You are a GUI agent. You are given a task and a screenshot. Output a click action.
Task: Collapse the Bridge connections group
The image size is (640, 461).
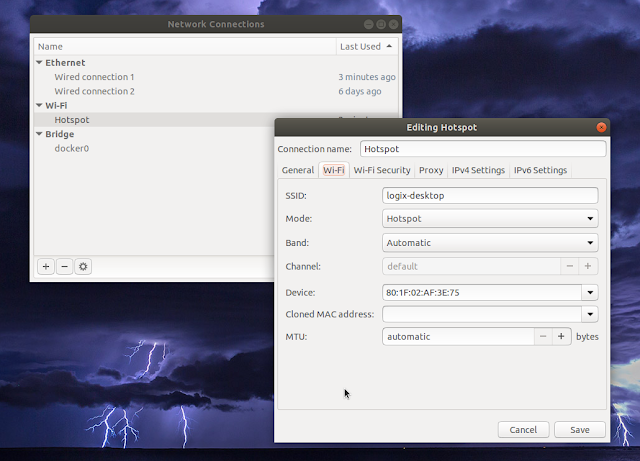(x=40, y=134)
